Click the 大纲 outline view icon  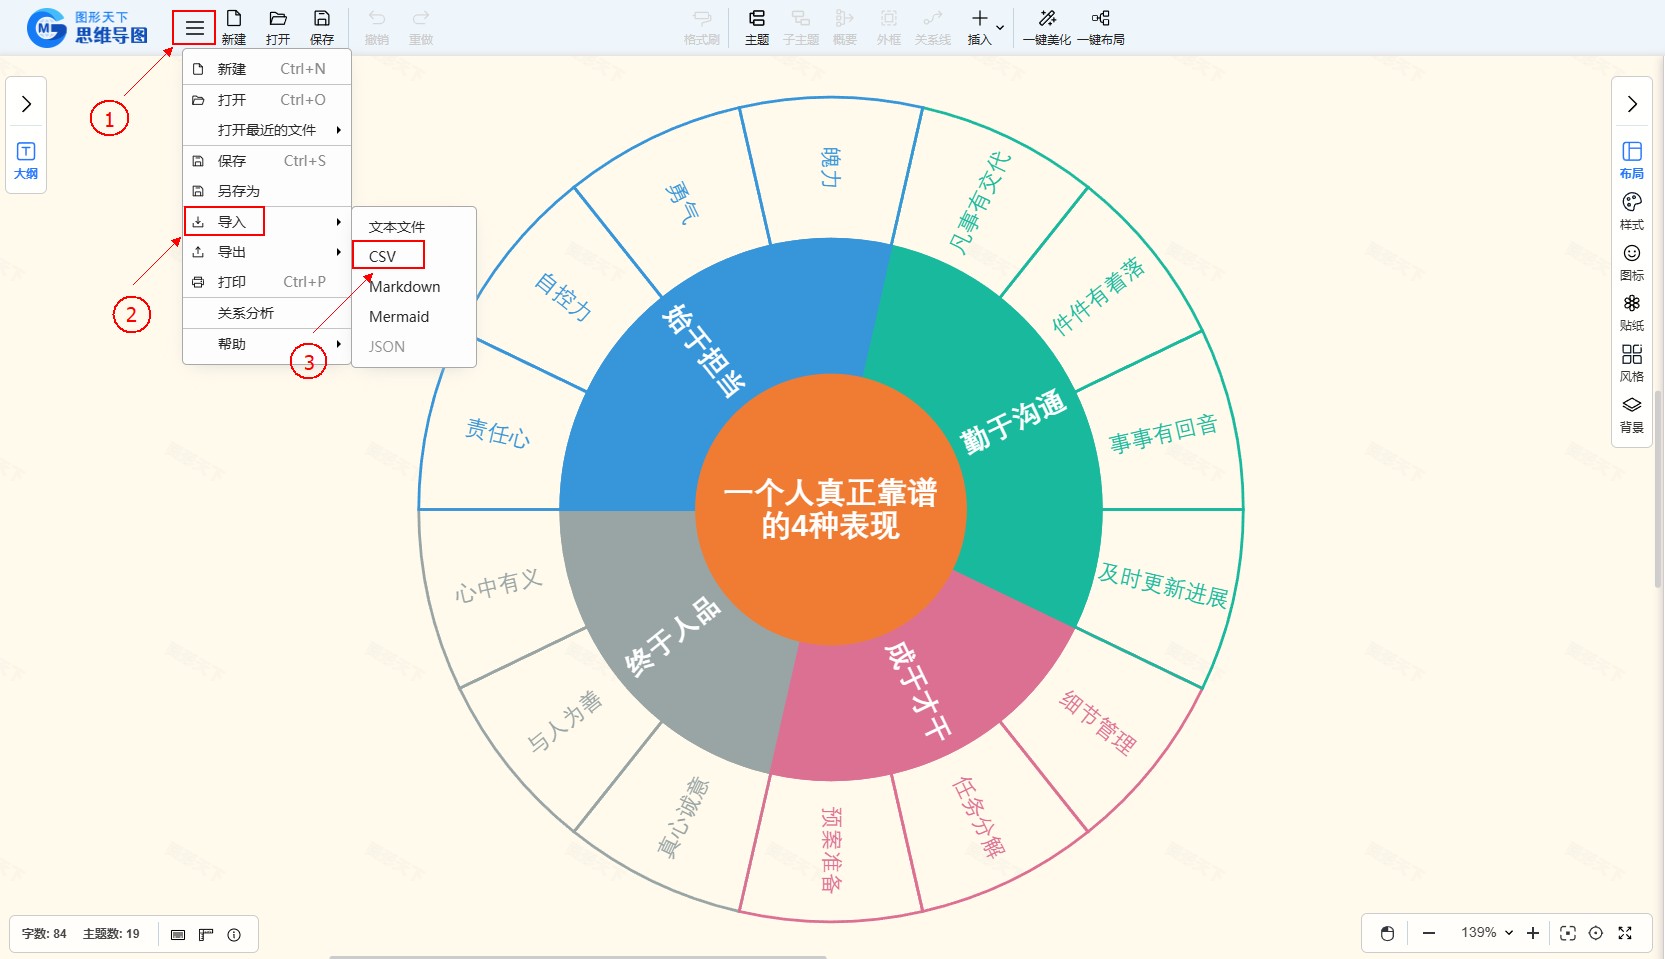tap(26, 159)
